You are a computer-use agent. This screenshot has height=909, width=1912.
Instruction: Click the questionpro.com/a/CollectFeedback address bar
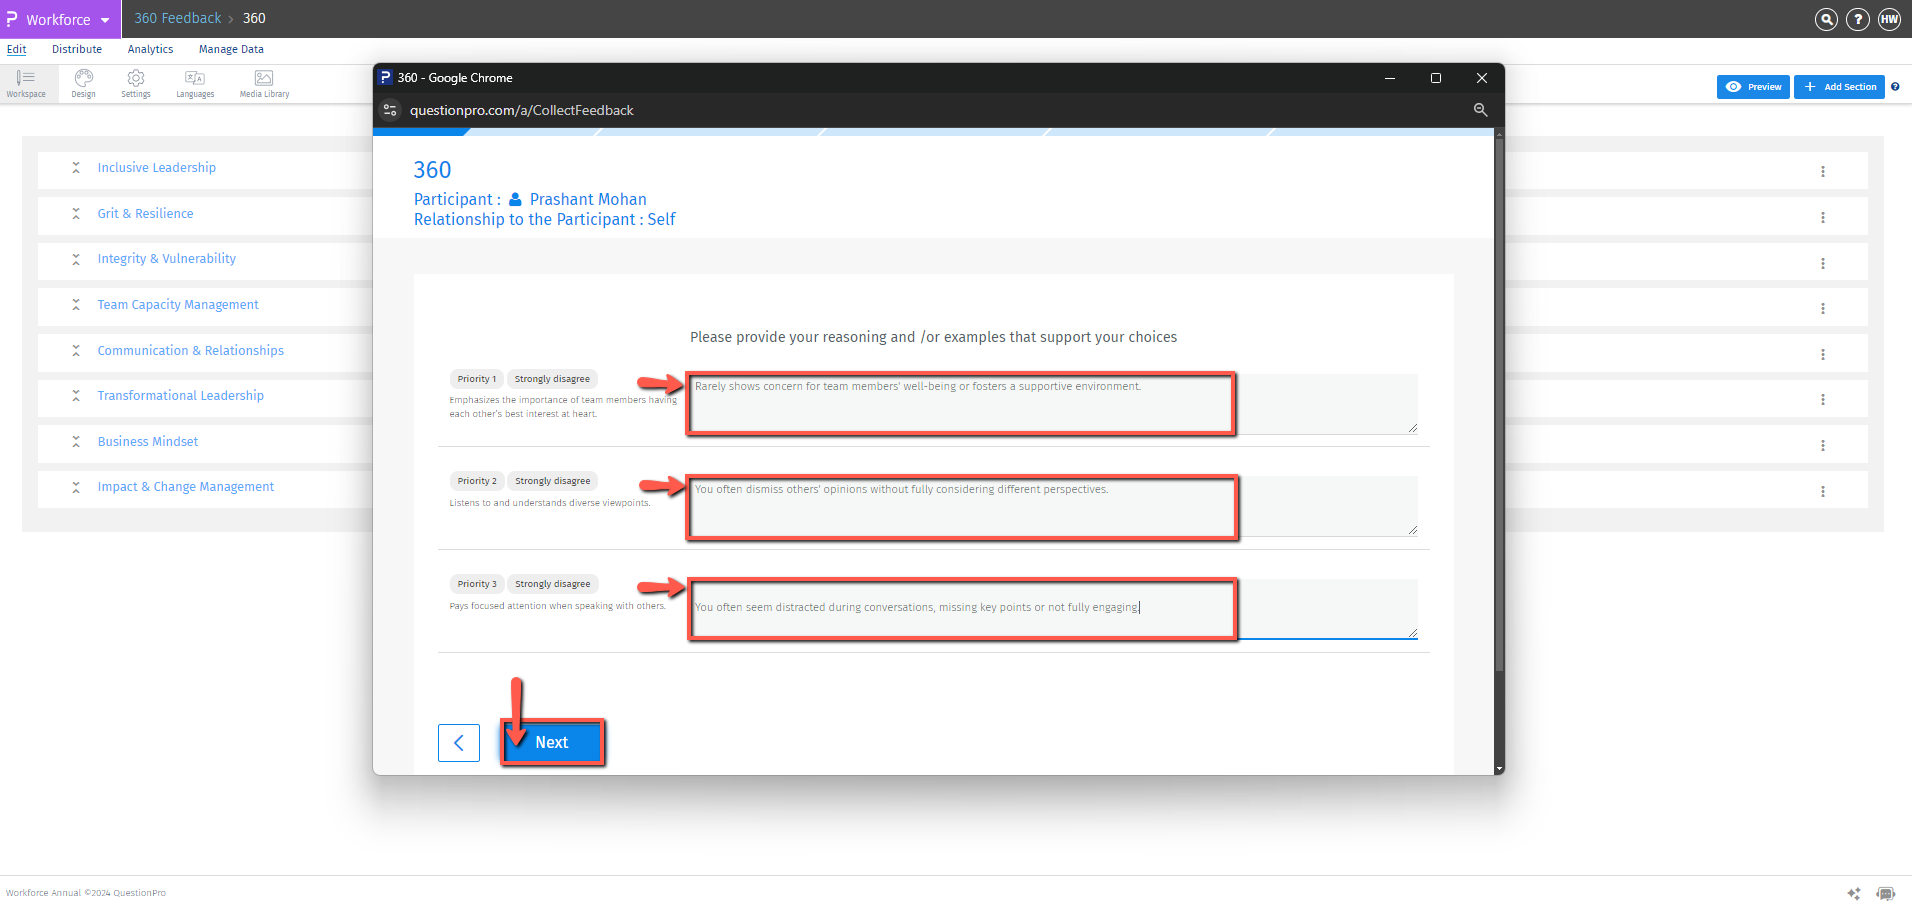point(522,110)
